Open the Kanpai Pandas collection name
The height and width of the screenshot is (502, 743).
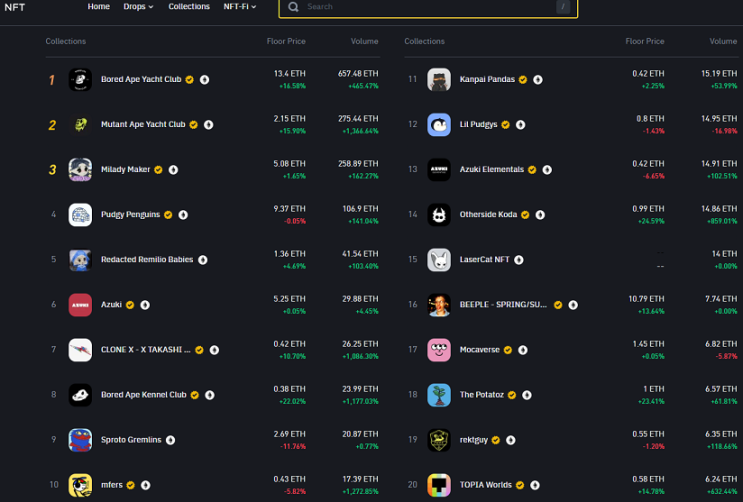[487, 79]
